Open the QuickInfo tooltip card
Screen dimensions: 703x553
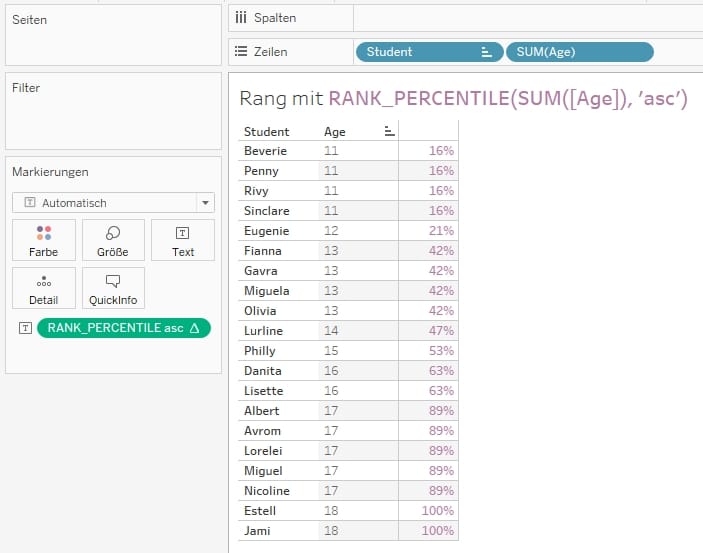[x=113, y=288]
